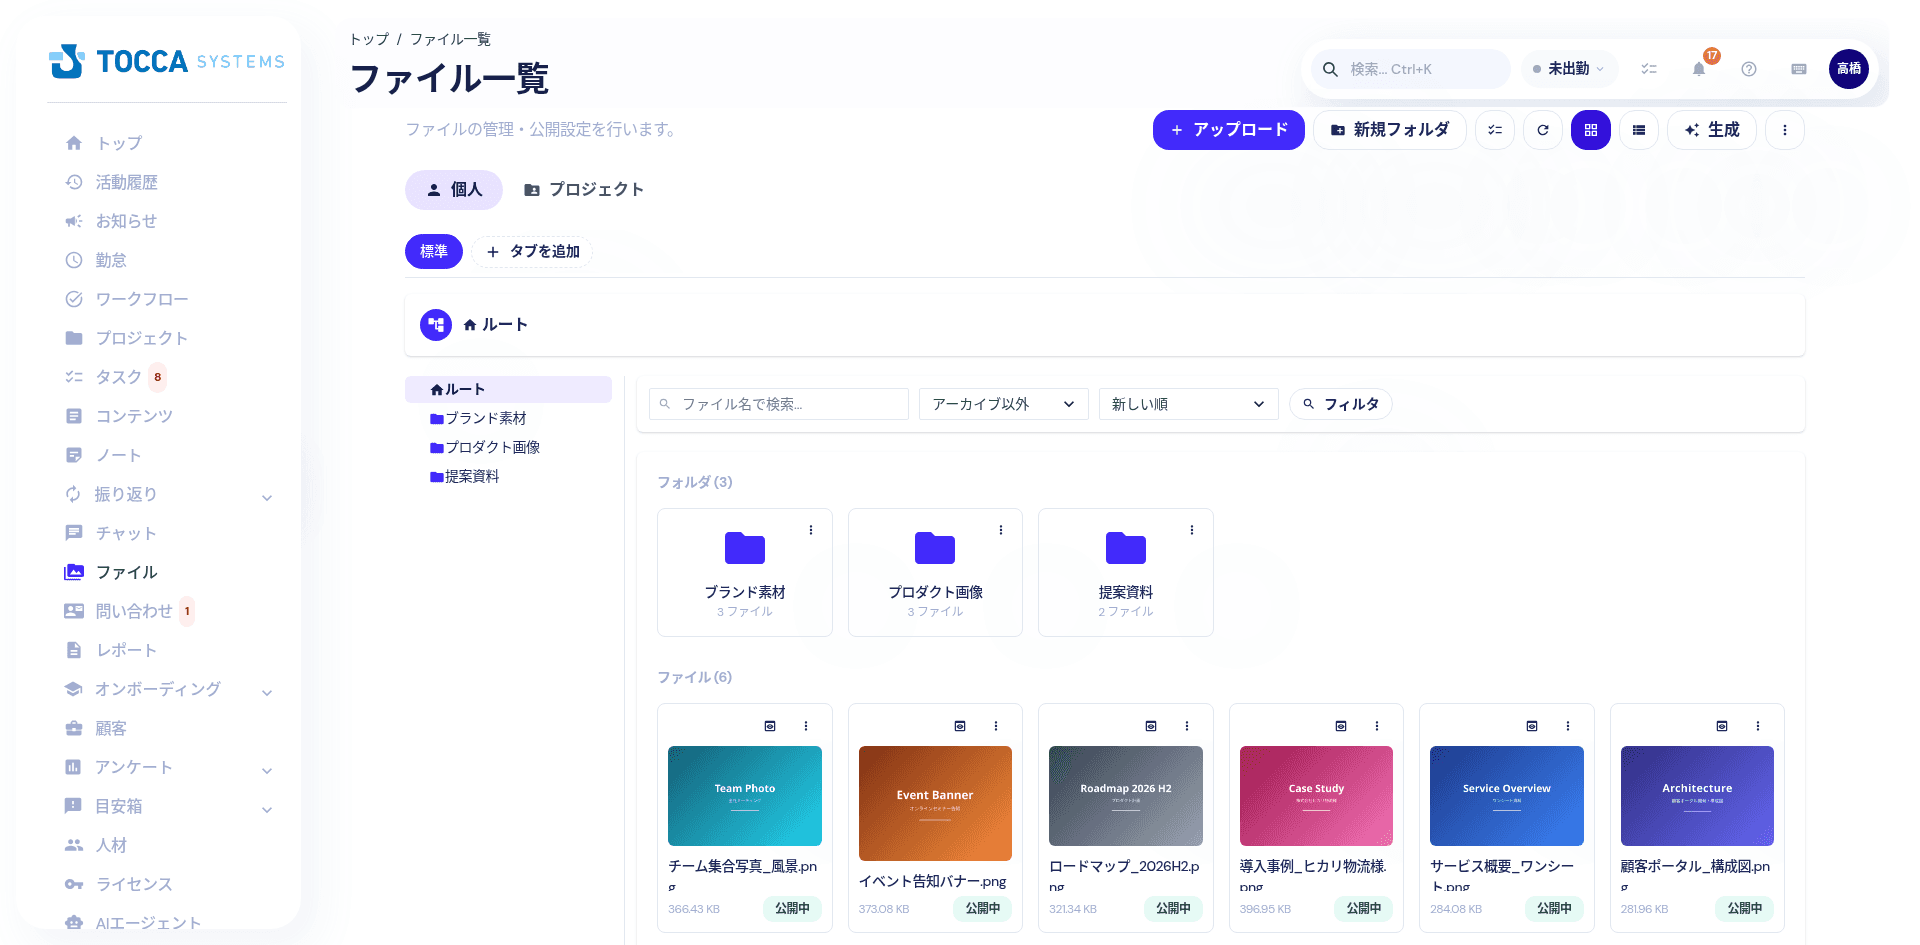Open the notifications bell icon
Viewport: 1920px width, 945px height.
tap(1698, 69)
